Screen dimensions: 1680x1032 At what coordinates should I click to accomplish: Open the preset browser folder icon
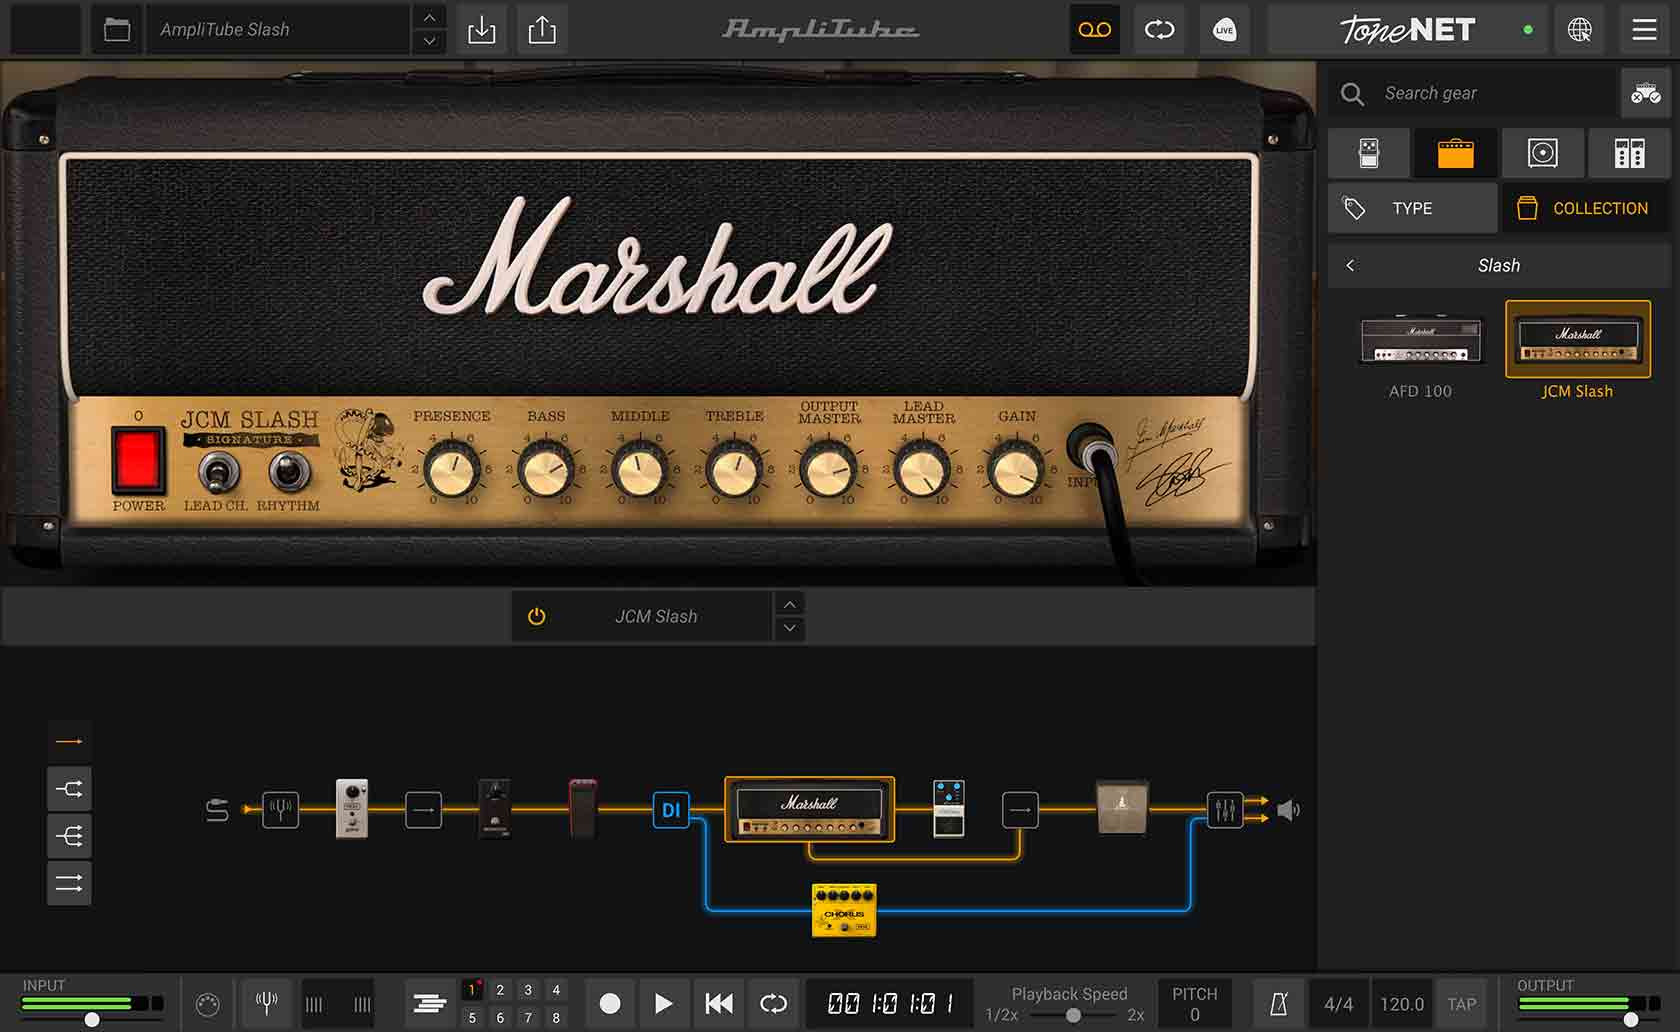117,29
